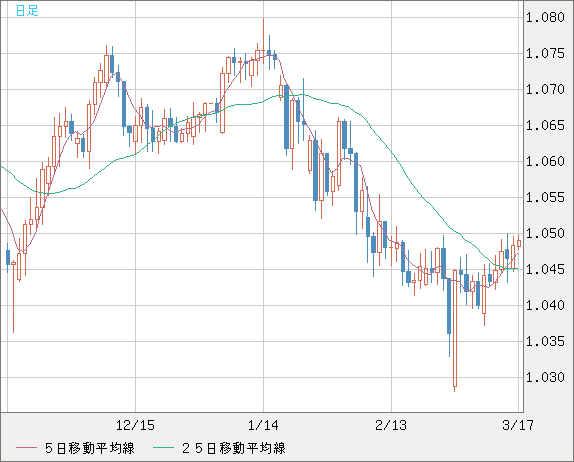This screenshot has width=574, height=462.
Task: Click the 12/15 date axis label
Action: point(135,425)
